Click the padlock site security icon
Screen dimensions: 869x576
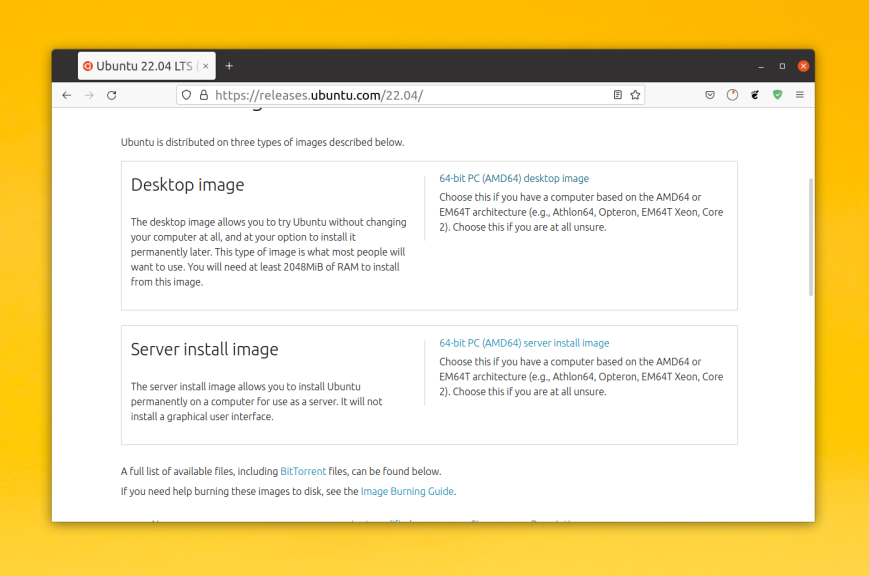(x=203, y=95)
